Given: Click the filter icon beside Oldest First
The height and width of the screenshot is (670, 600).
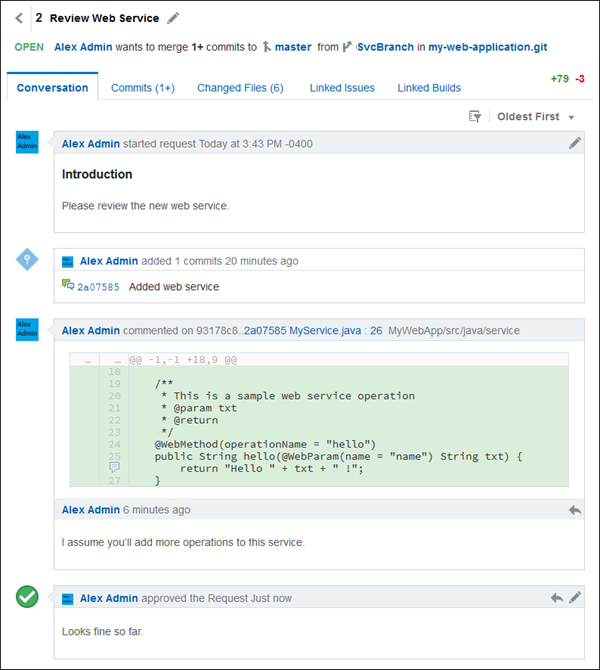Looking at the screenshot, I should coord(476,117).
